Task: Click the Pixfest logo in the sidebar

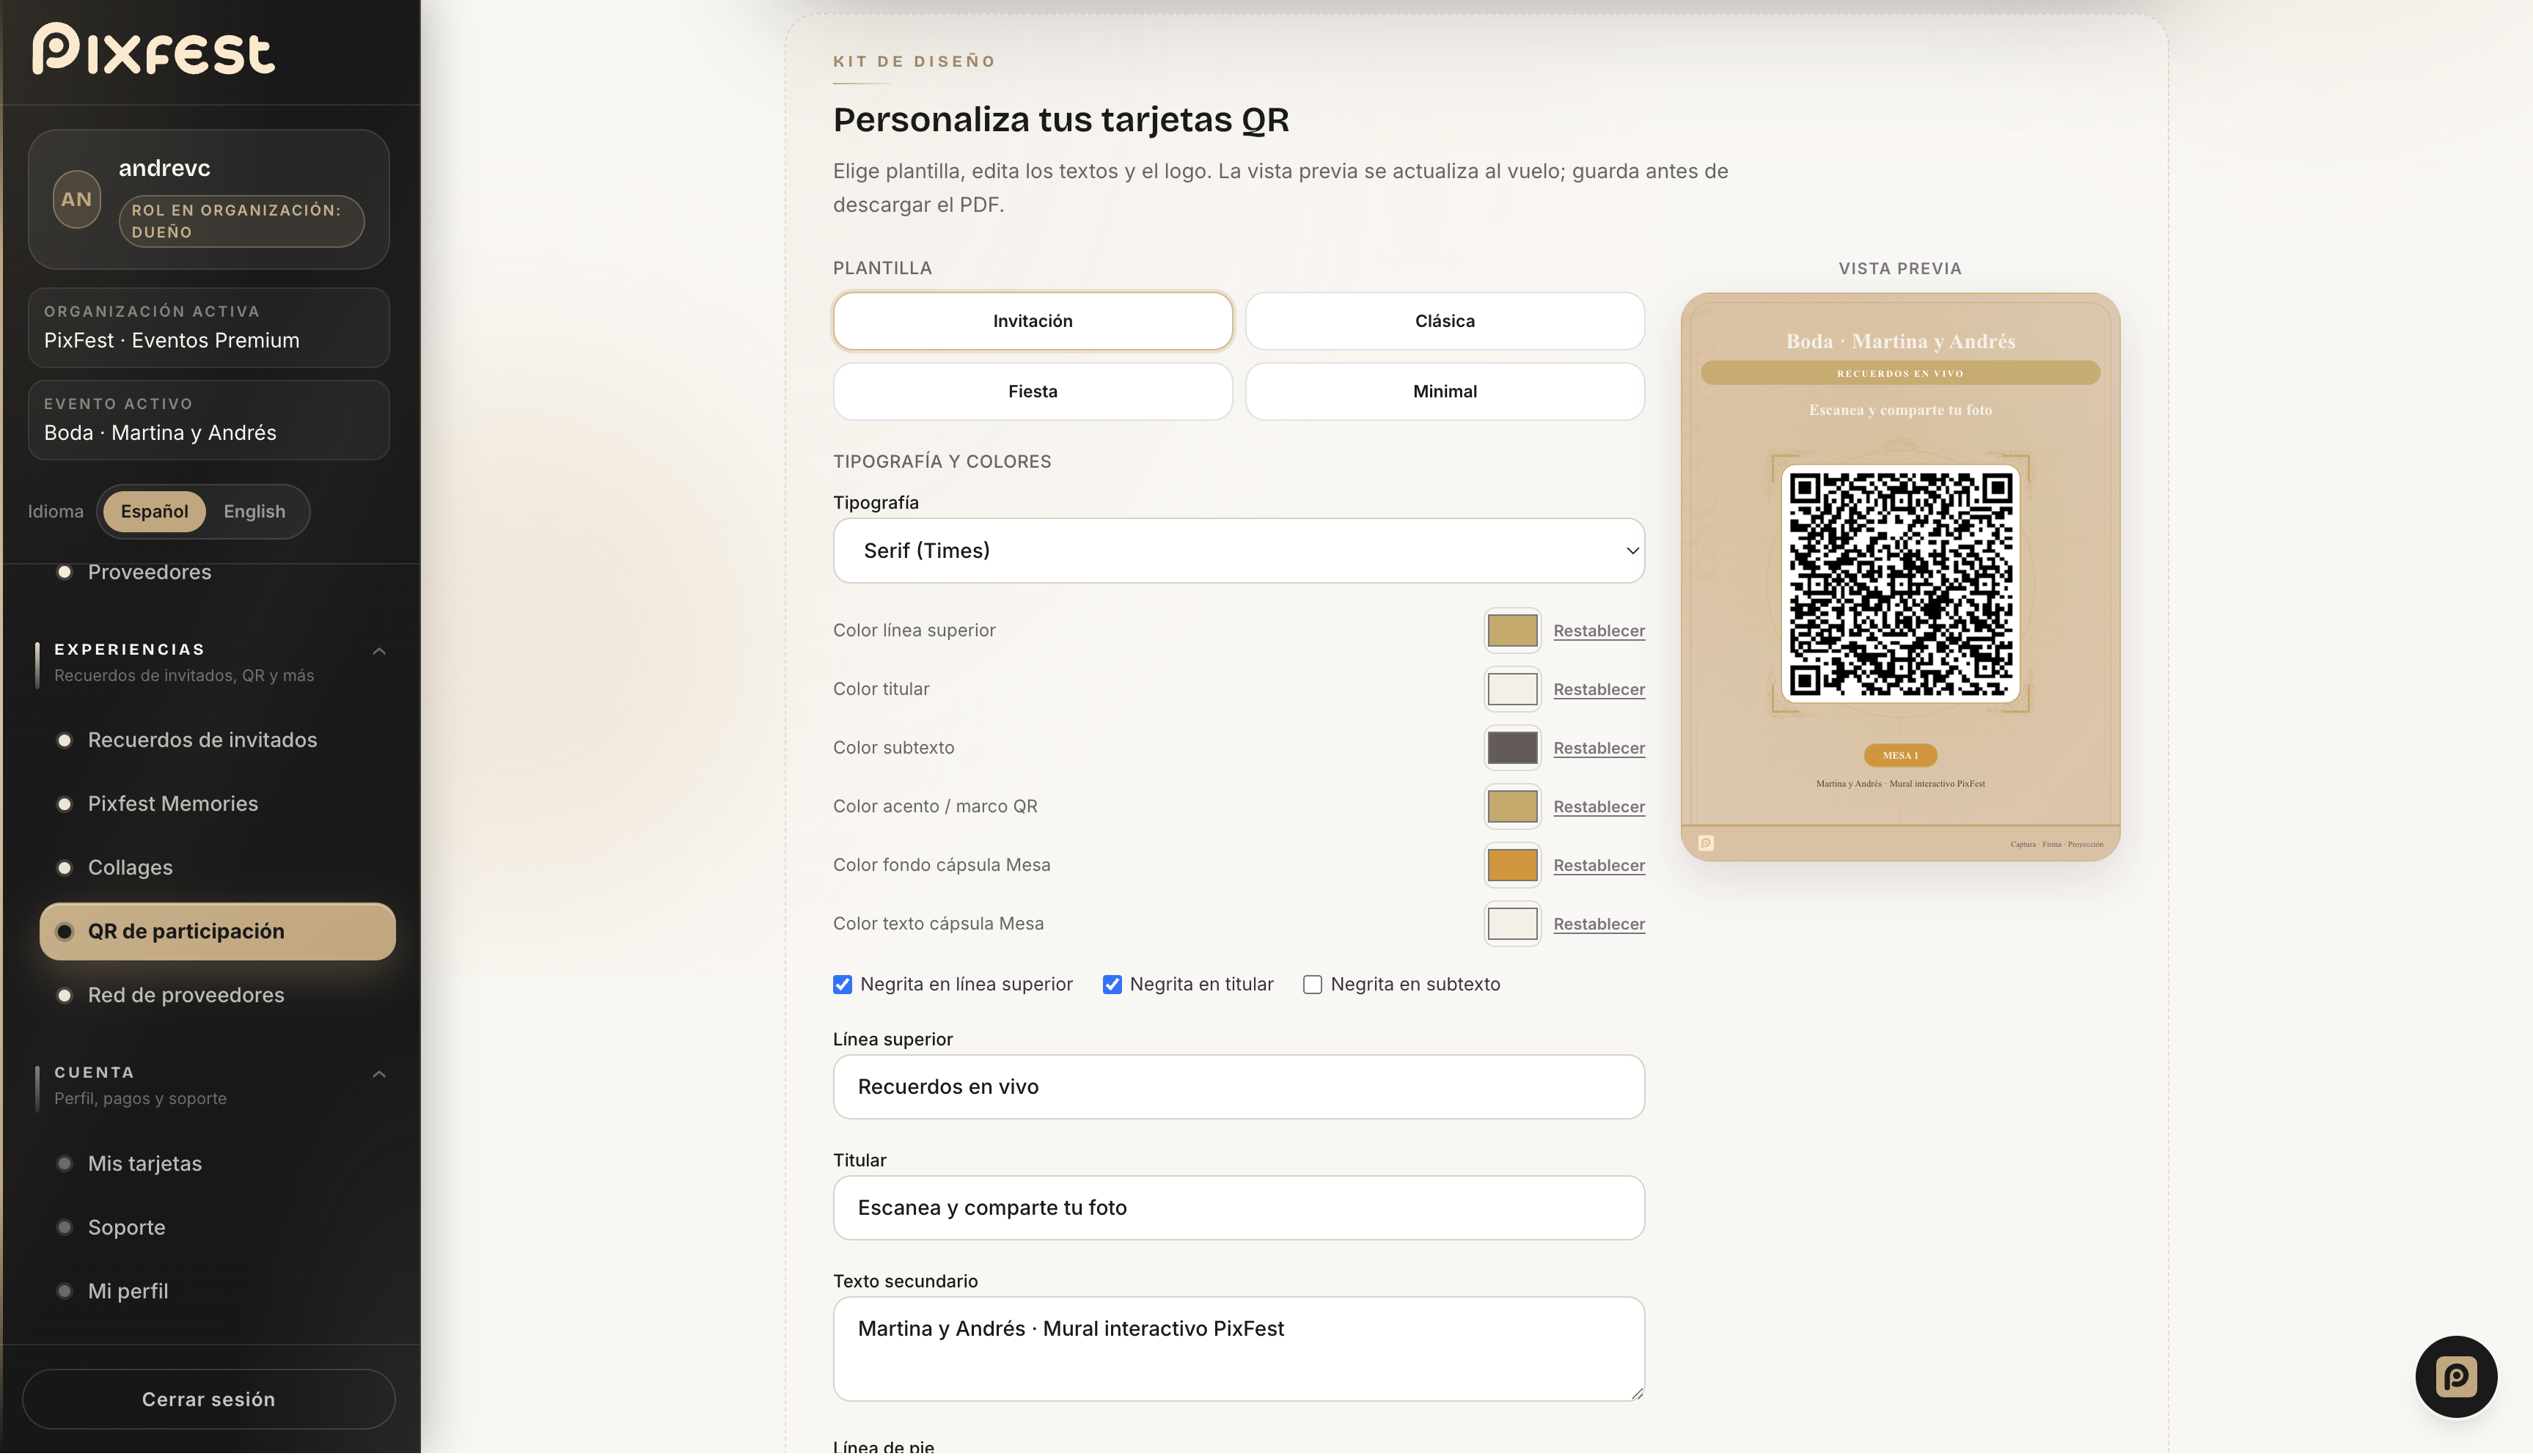Action: point(153,49)
